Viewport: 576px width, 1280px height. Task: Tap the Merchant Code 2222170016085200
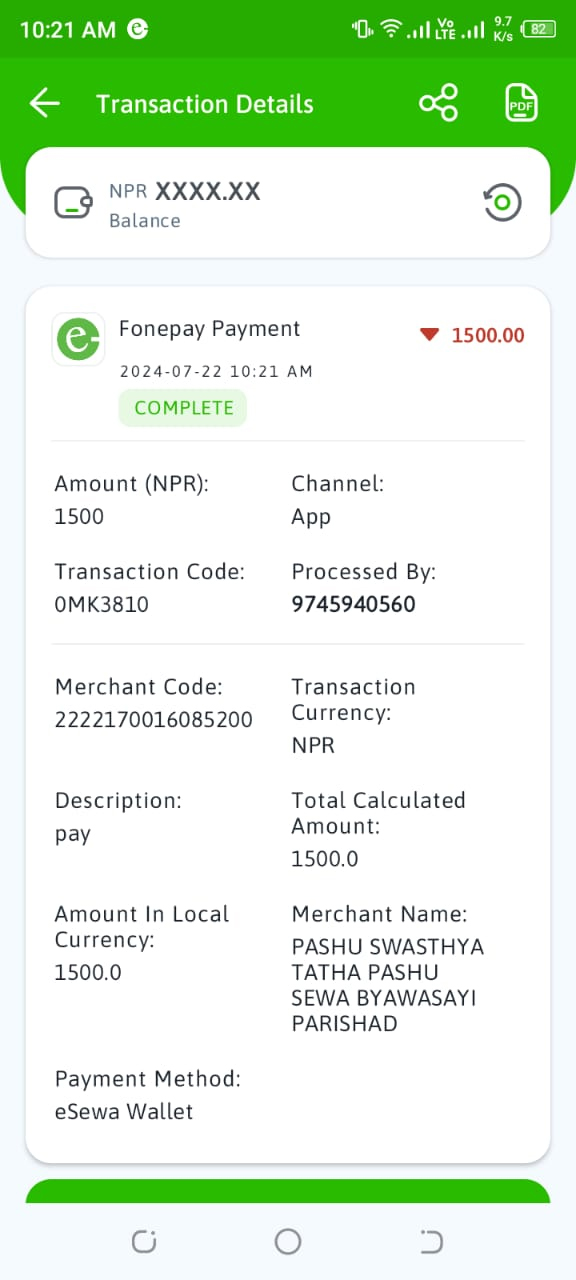(x=153, y=719)
